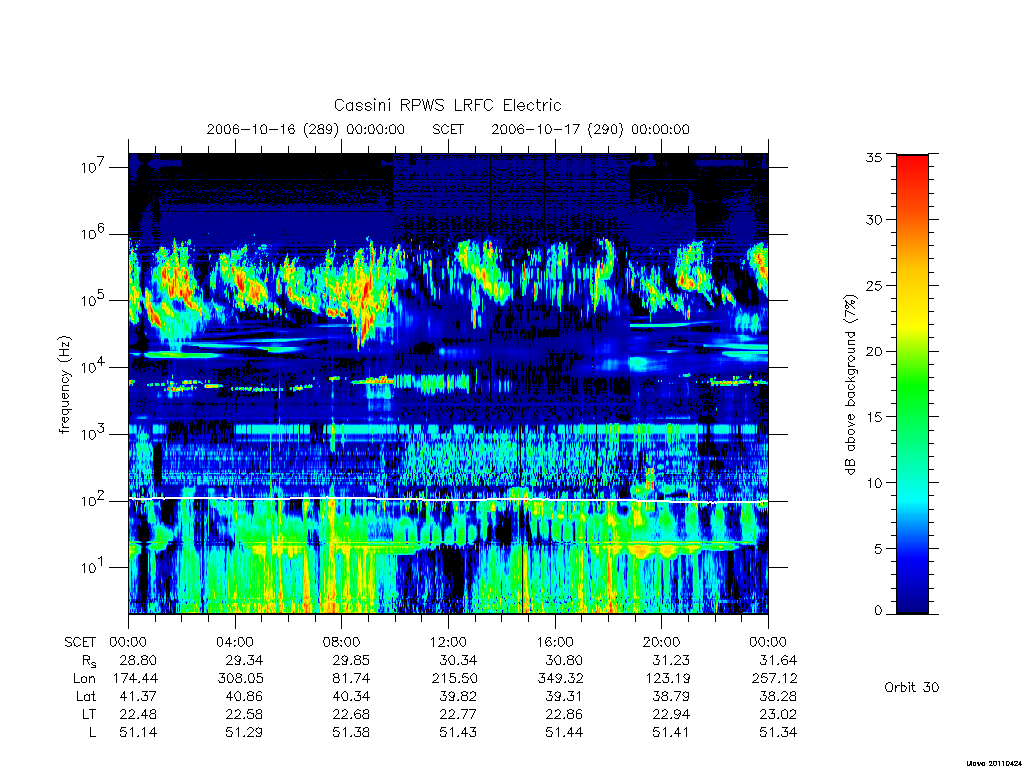Click the color bar tick label '0'

pyautogui.click(x=878, y=610)
